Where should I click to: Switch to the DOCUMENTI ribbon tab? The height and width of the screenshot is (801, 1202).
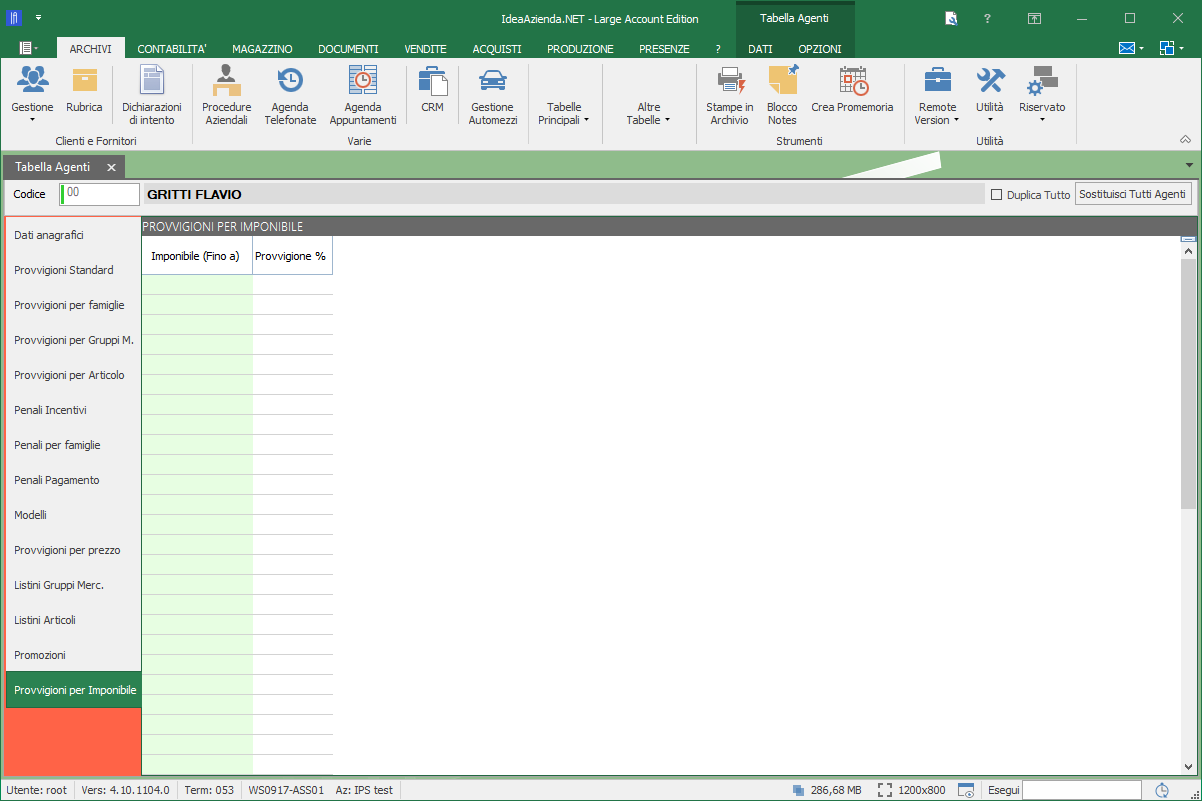coord(348,48)
